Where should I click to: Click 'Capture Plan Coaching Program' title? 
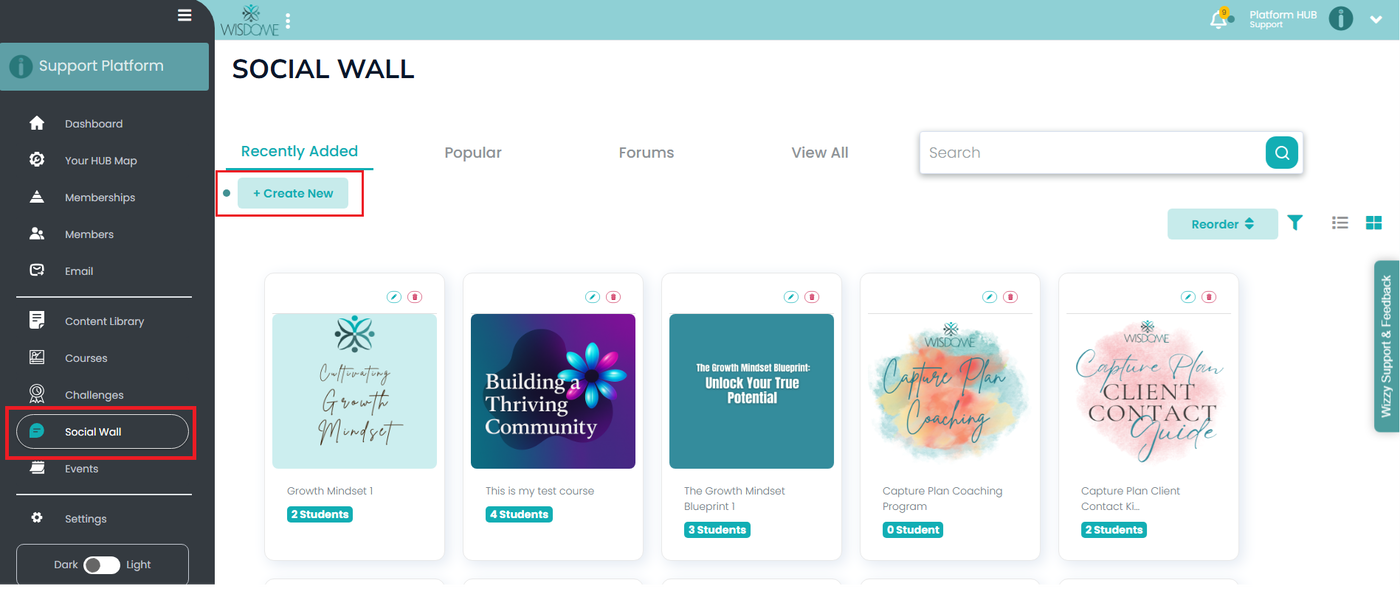tap(942, 498)
